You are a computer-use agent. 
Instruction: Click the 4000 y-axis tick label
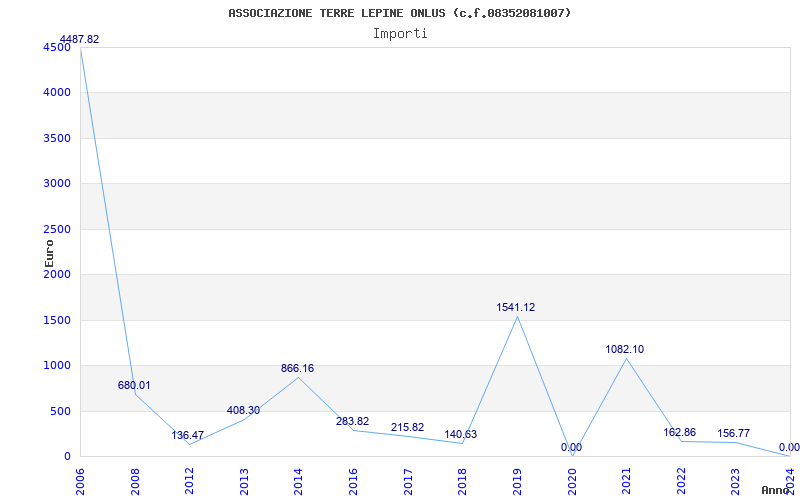(x=57, y=93)
